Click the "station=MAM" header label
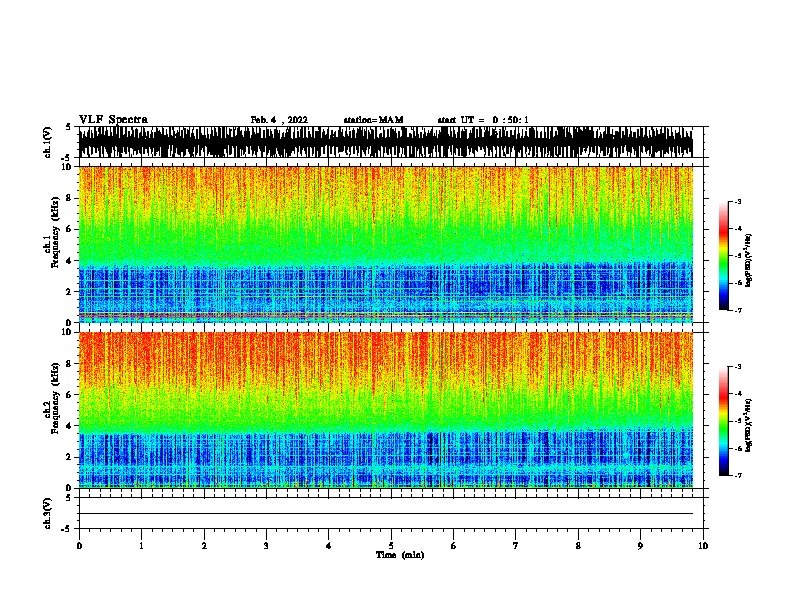792x612 pixels. (373, 120)
